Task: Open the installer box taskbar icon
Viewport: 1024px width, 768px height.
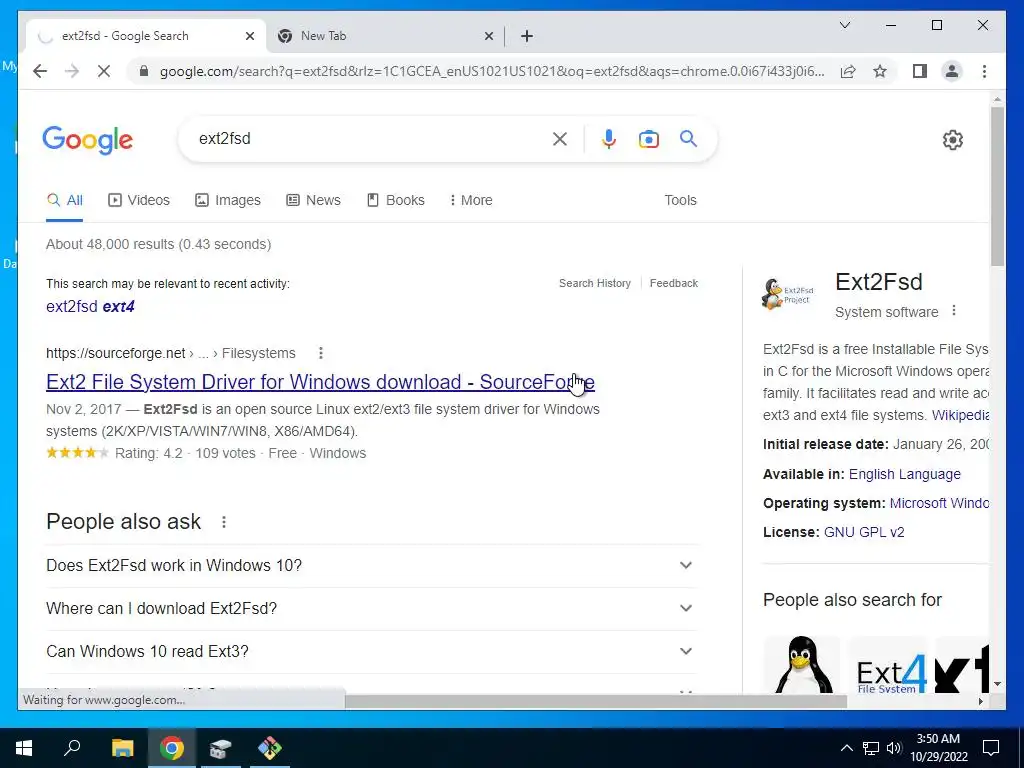Action: (x=220, y=748)
